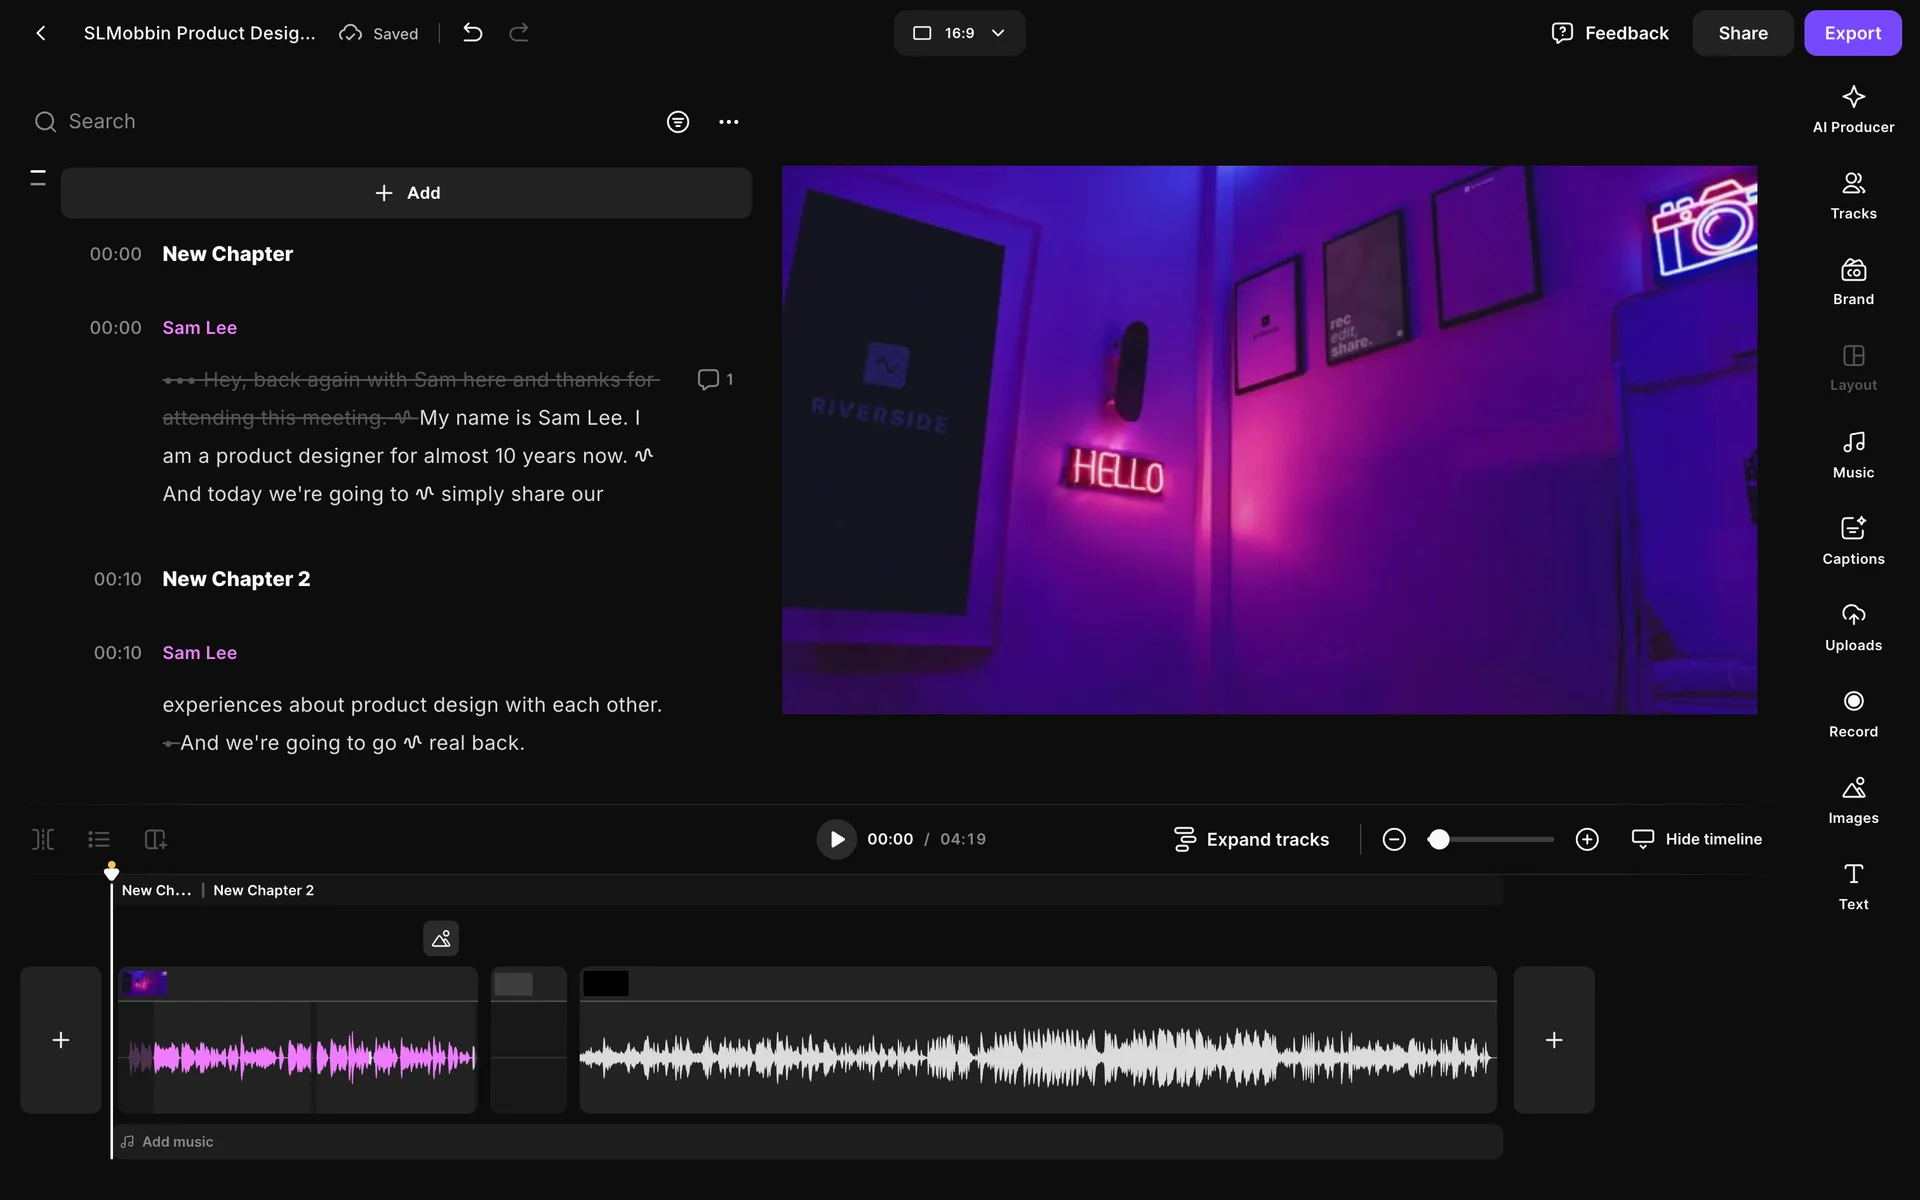
Task: Play the video preview
Action: click(836, 839)
